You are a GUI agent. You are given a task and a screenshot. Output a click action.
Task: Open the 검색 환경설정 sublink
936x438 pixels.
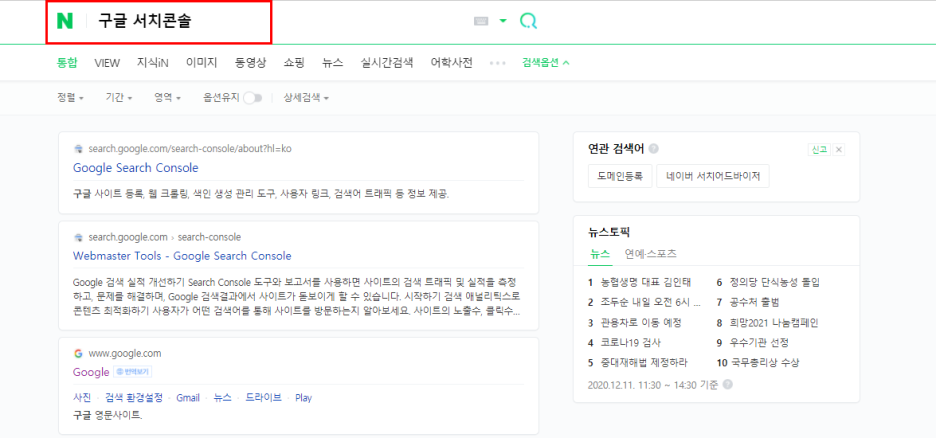coord(134,398)
